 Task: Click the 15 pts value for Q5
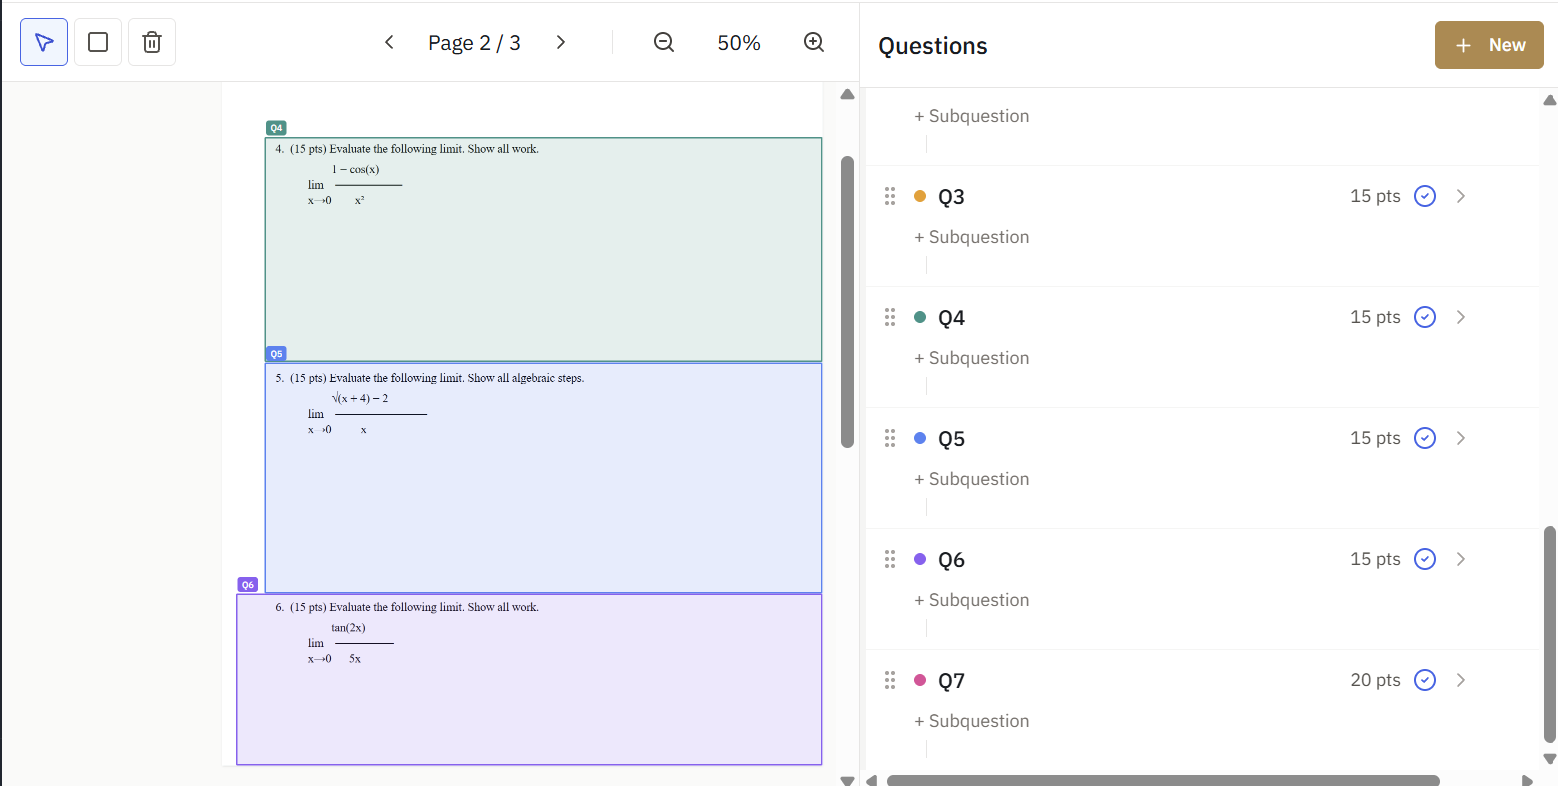(1375, 438)
